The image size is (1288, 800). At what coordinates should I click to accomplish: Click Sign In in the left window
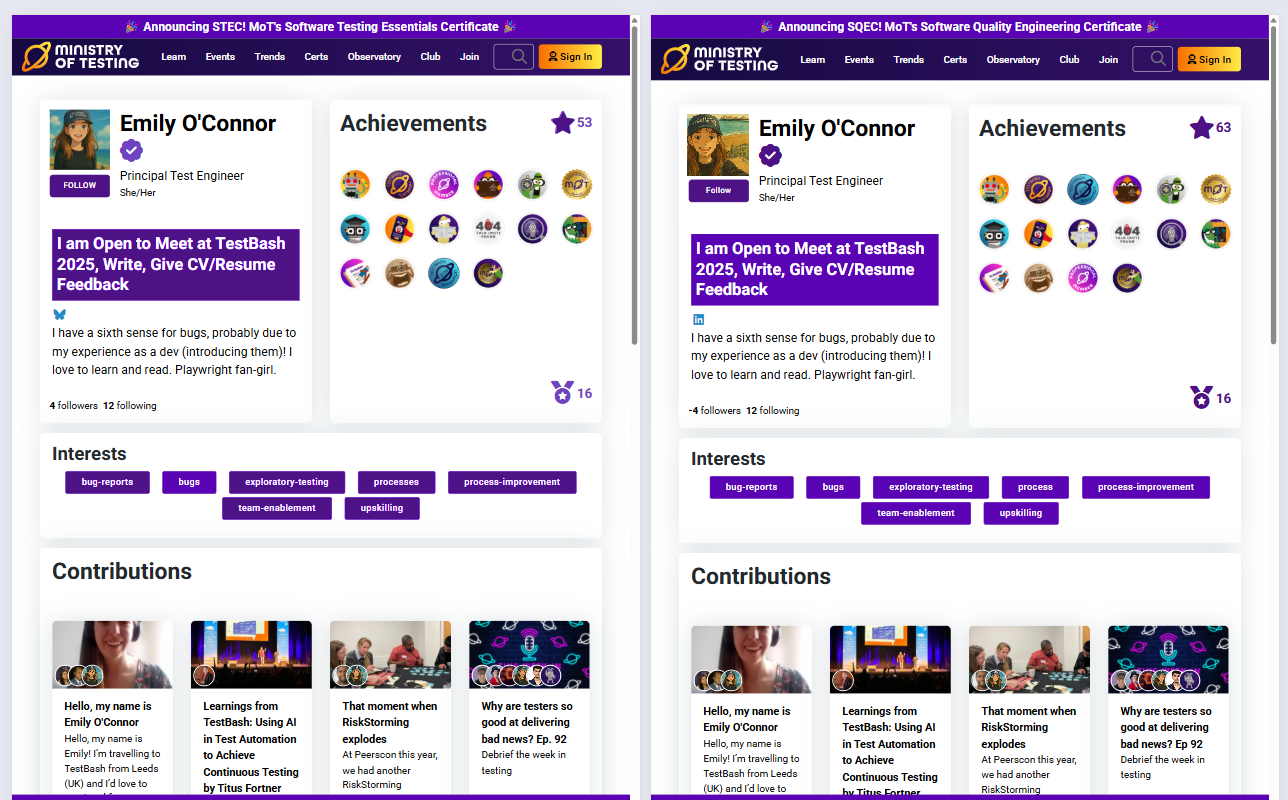pos(570,57)
